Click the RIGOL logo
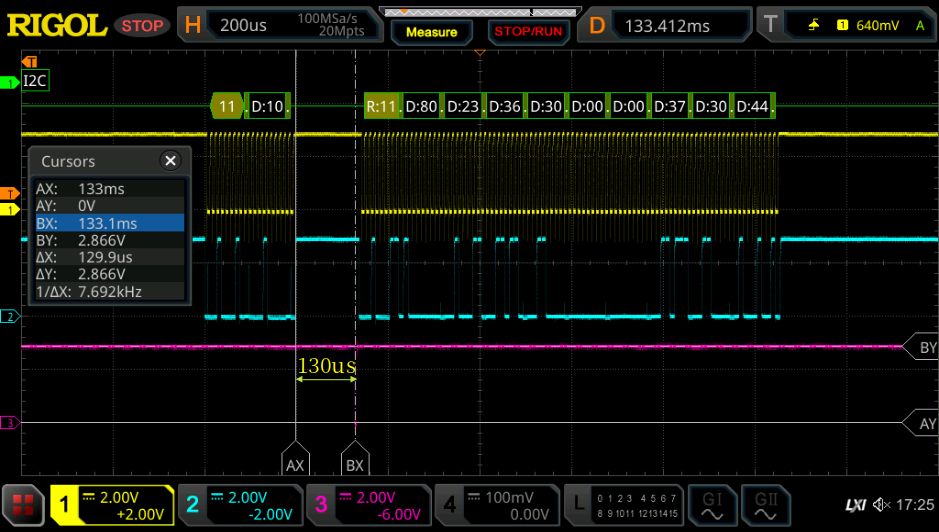Screen dimensions: 939x532 tap(56, 25)
